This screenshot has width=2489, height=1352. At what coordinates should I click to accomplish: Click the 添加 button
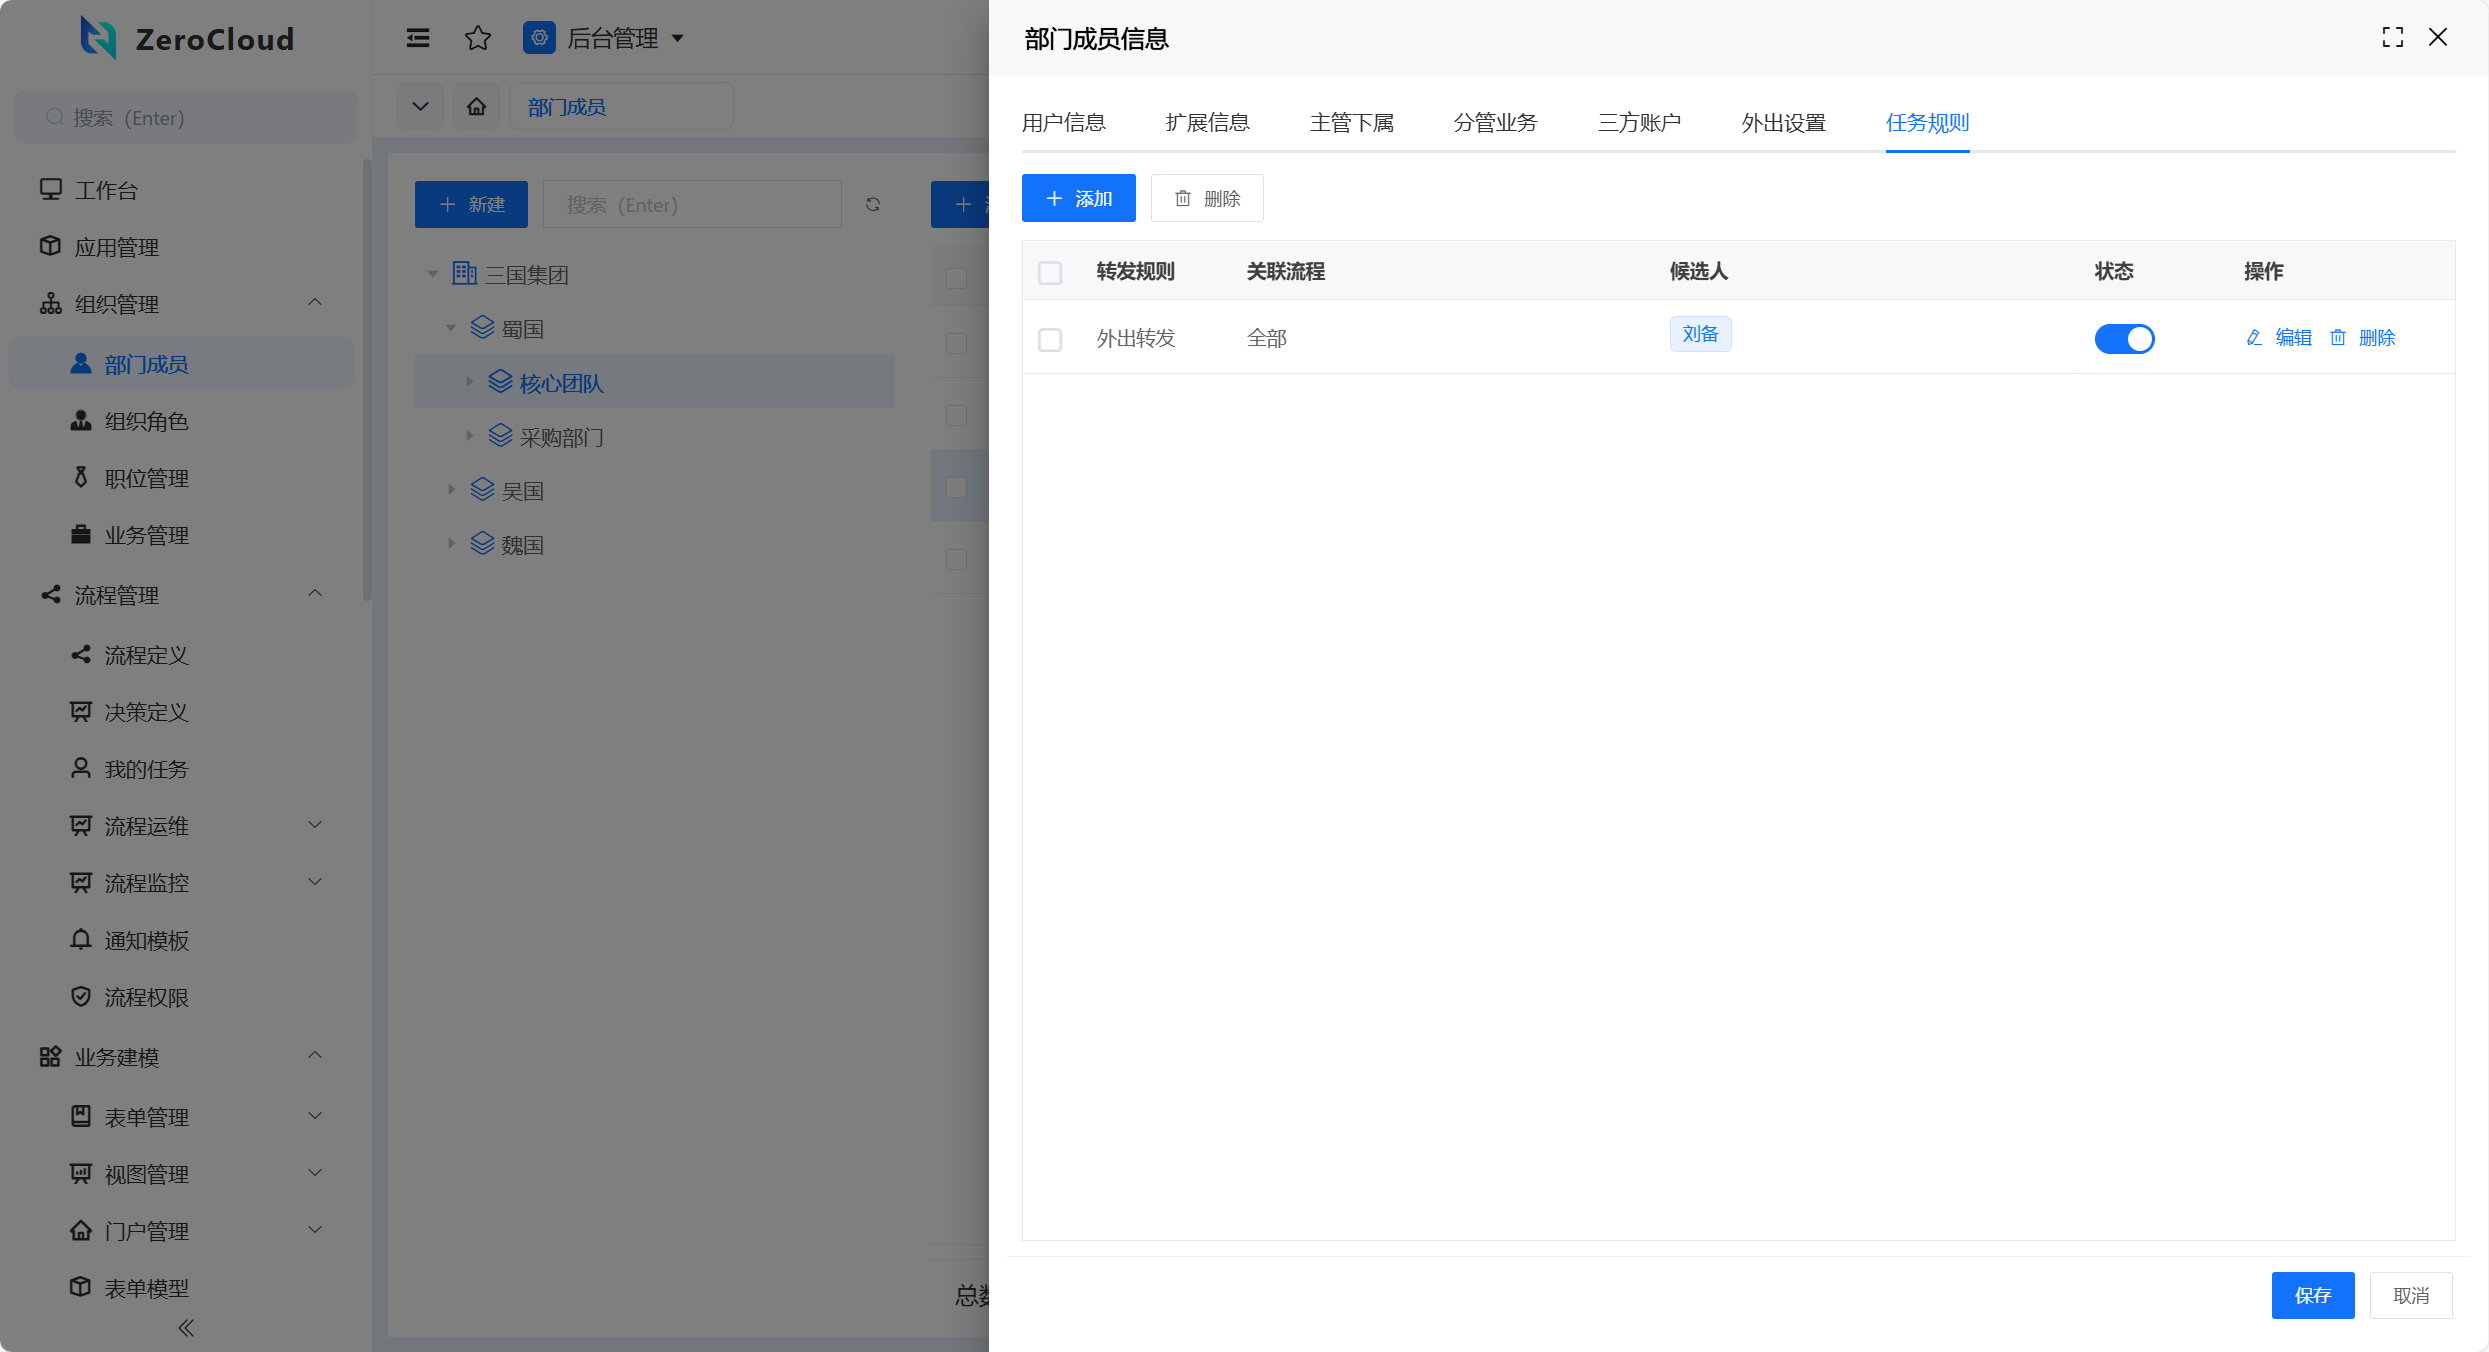tap(1078, 199)
